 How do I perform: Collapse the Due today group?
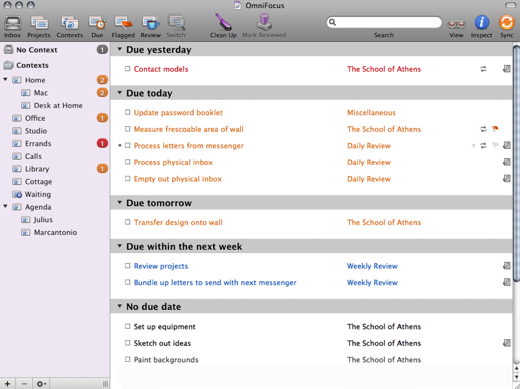(x=119, y=93)
